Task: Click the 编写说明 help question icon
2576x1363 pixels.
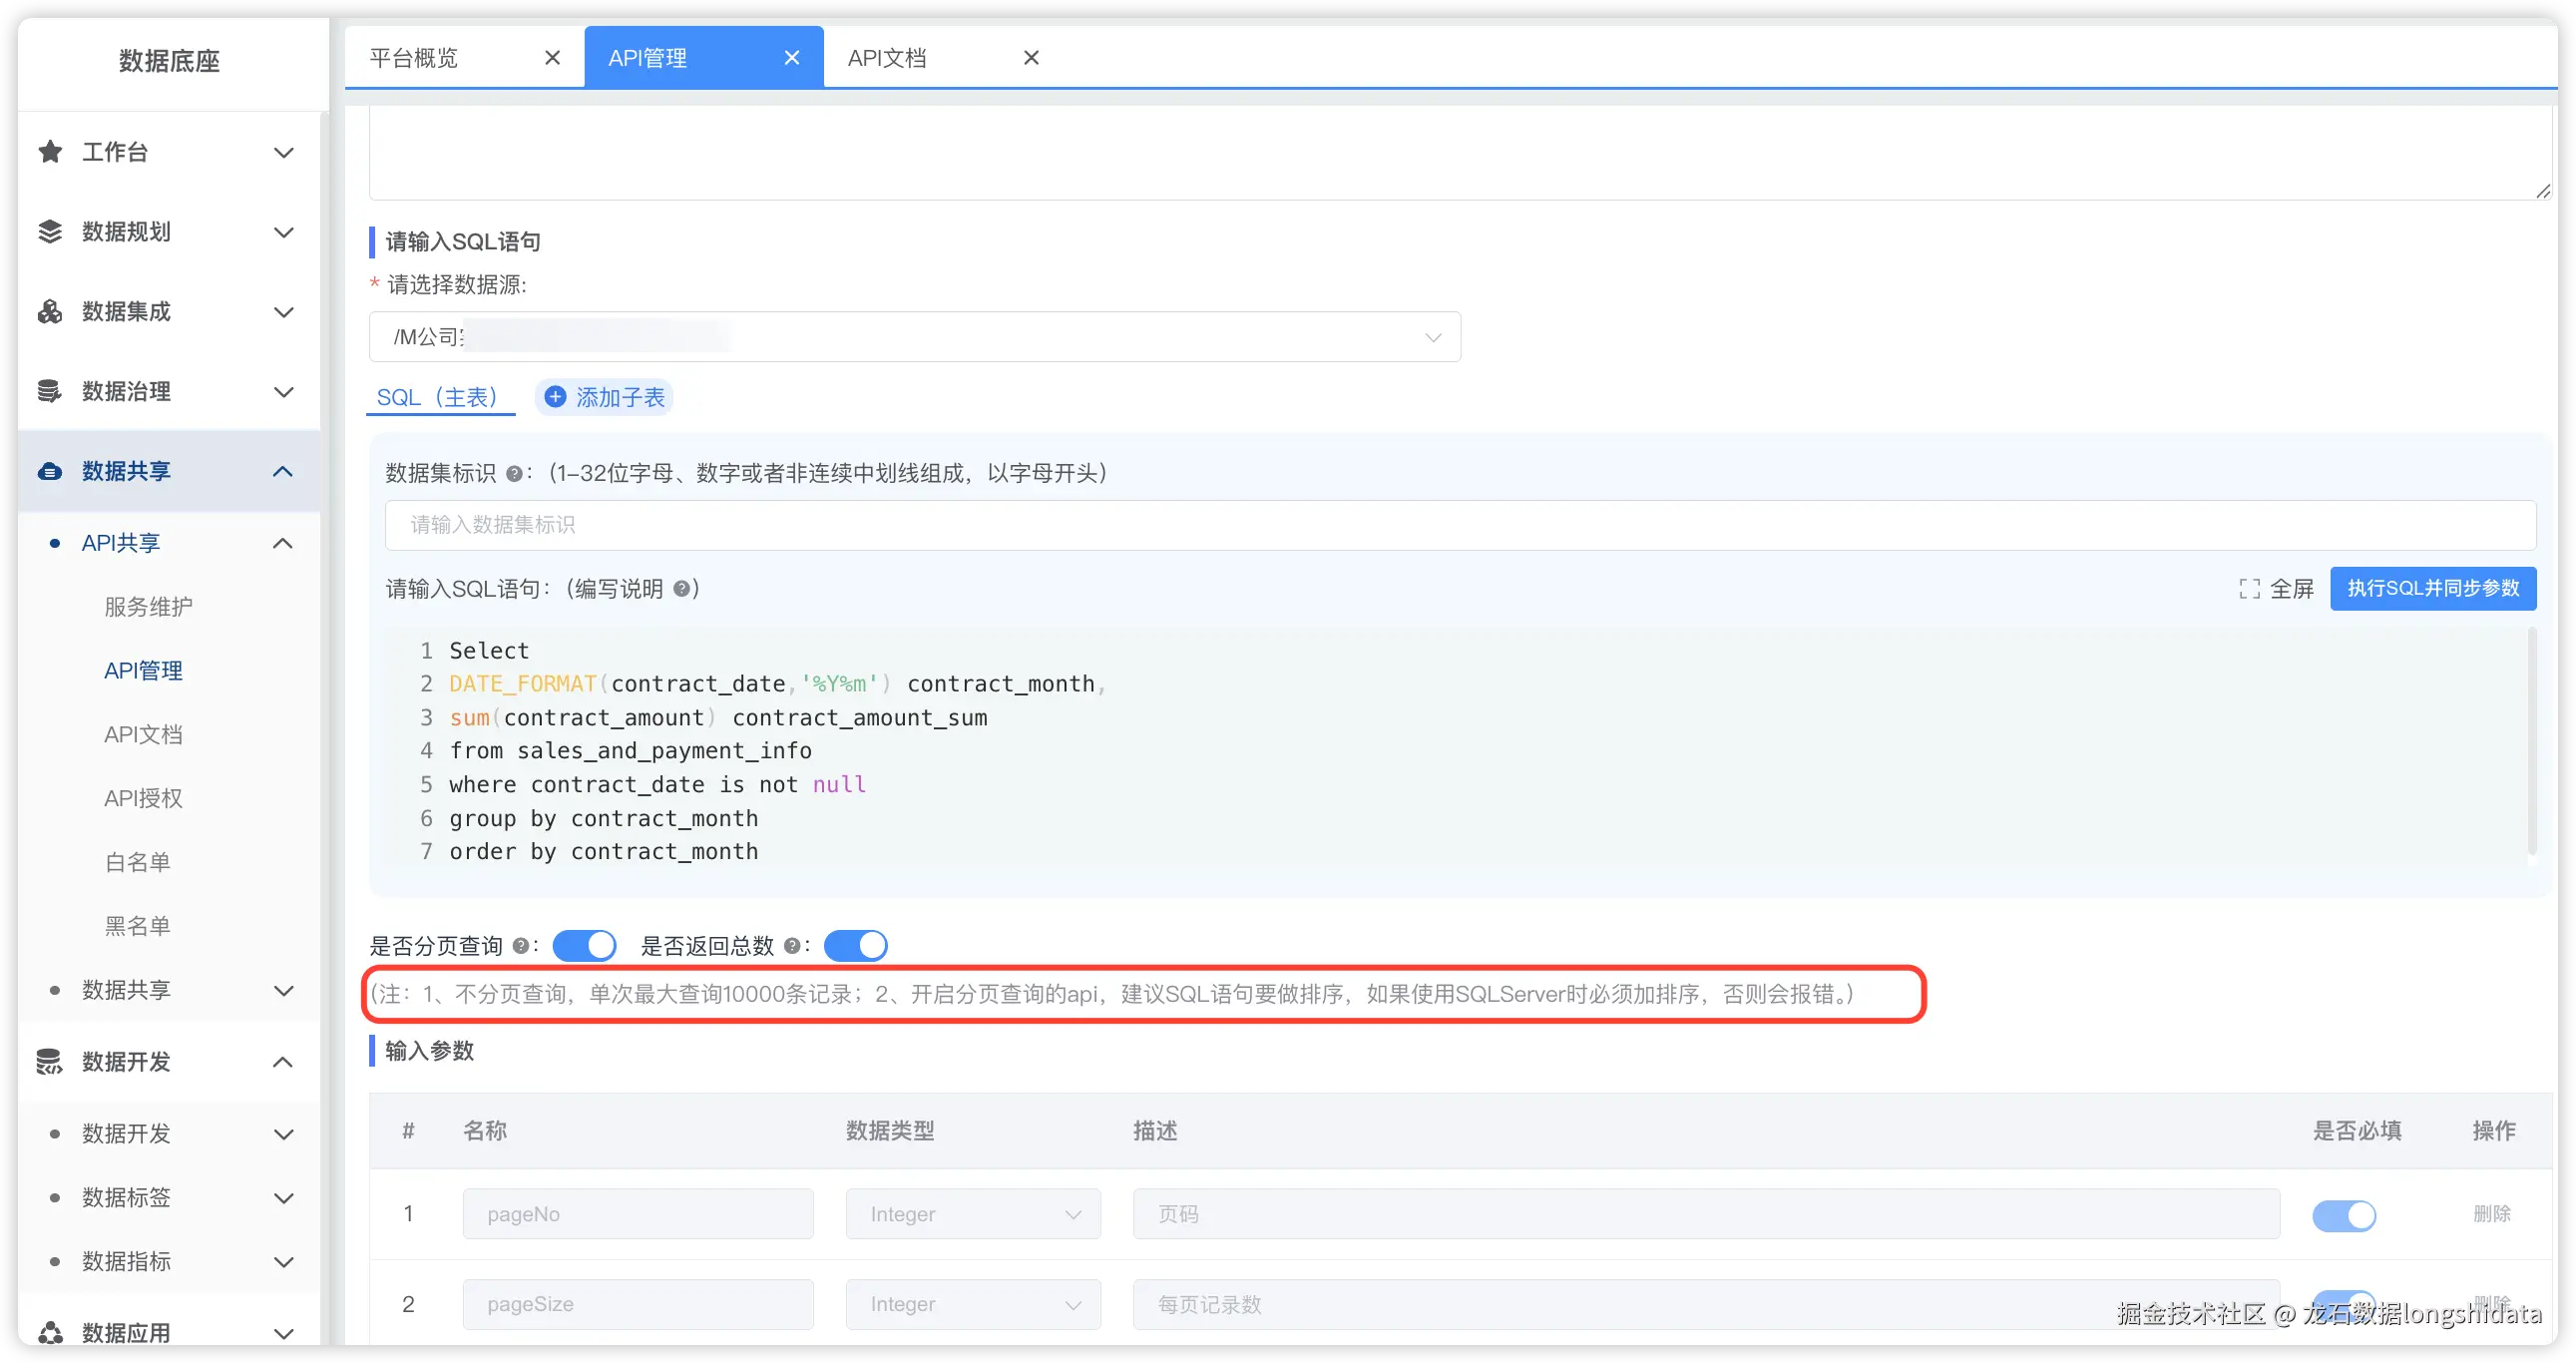Action: click(x=682, y=589)
